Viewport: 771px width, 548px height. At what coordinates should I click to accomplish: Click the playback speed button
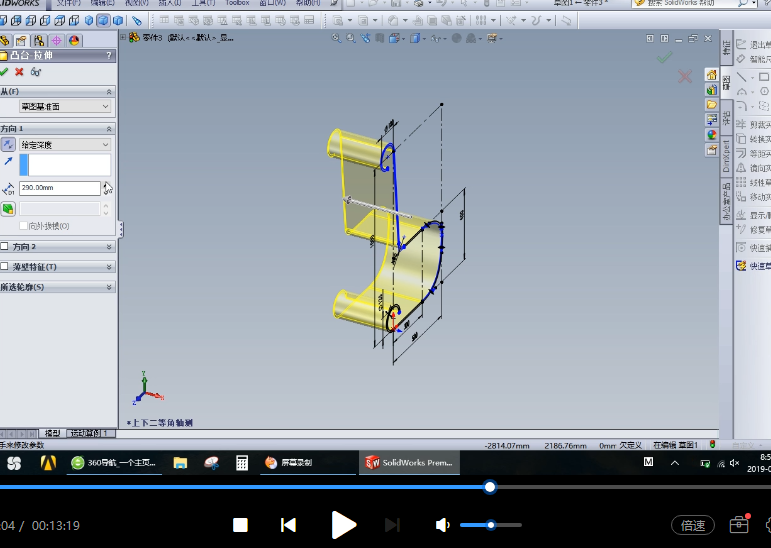click(693, 525)
